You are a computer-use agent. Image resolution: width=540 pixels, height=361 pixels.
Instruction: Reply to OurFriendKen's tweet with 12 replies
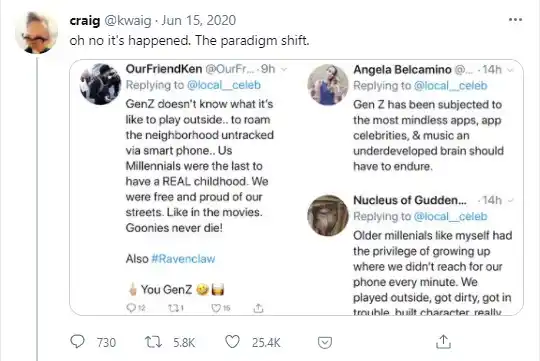pos(131,308)
